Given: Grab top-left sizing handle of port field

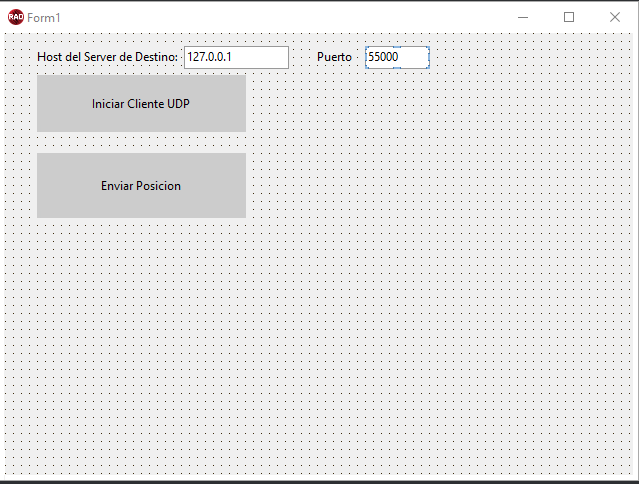Looking at the screenshot, I should pos(367,48).
